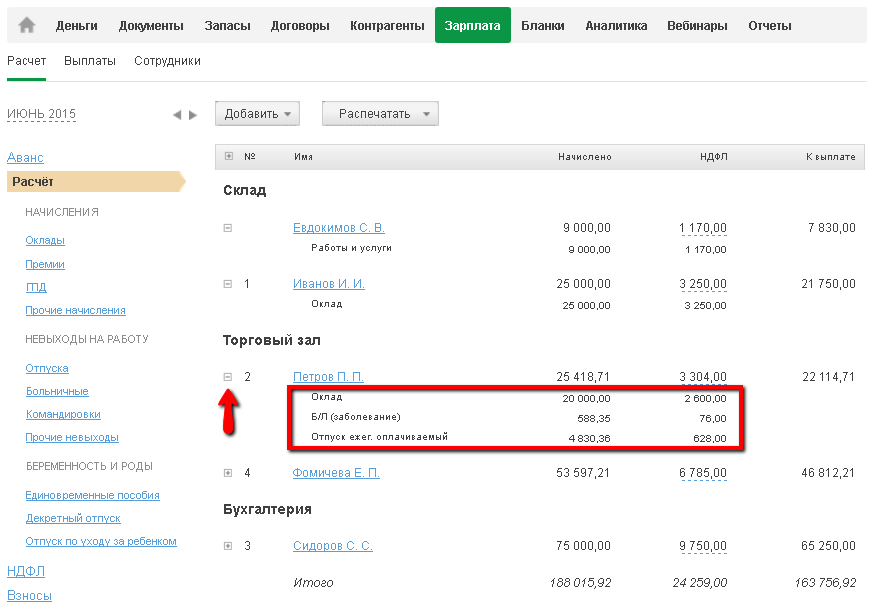Click НДФЛ amount 6 785,00 for Фомичева
874x613 pixels.
tap(703, 473)
